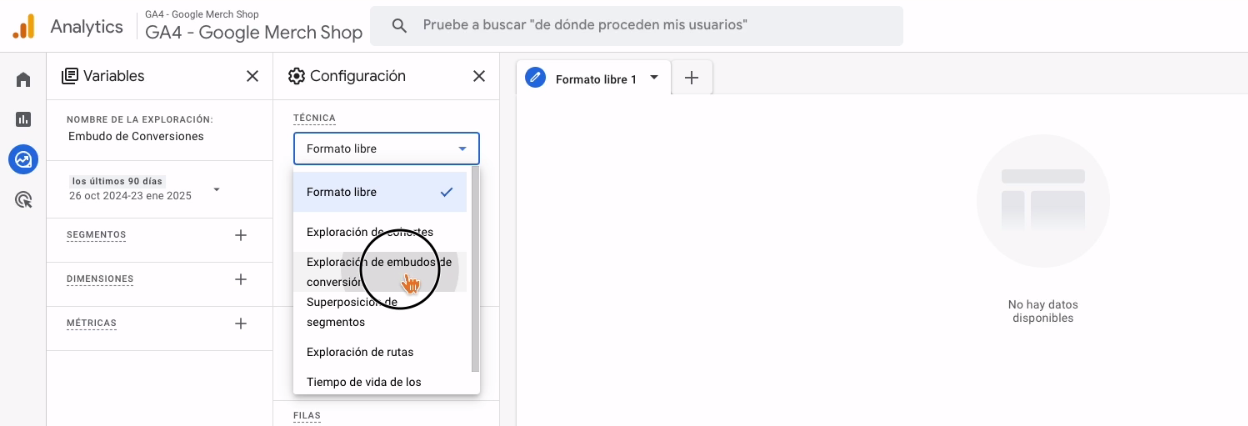
Task: Select the Formato libre 1 tab
Action: pyautogui.click(x=593, y=78)
